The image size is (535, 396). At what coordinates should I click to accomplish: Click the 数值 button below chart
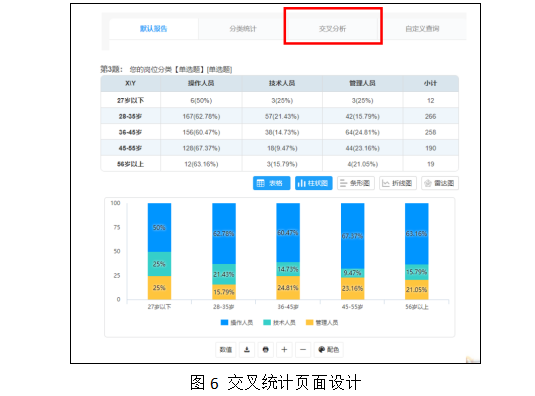click(x=226, y=350)
